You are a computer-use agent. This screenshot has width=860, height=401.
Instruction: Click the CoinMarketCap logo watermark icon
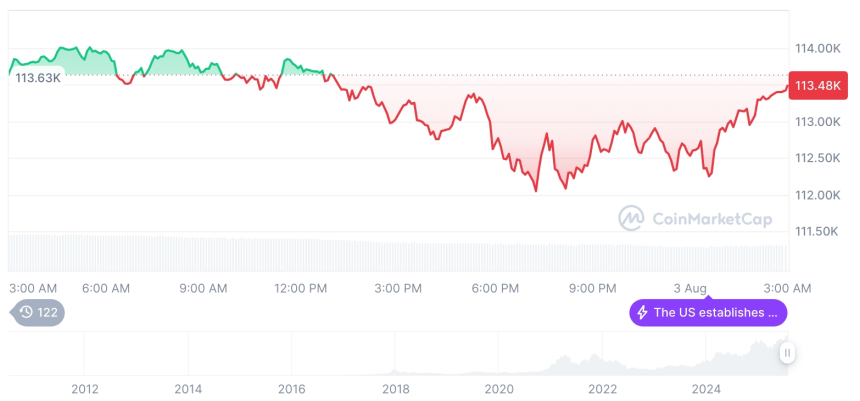pyautogui.click(x=630, y=217)
